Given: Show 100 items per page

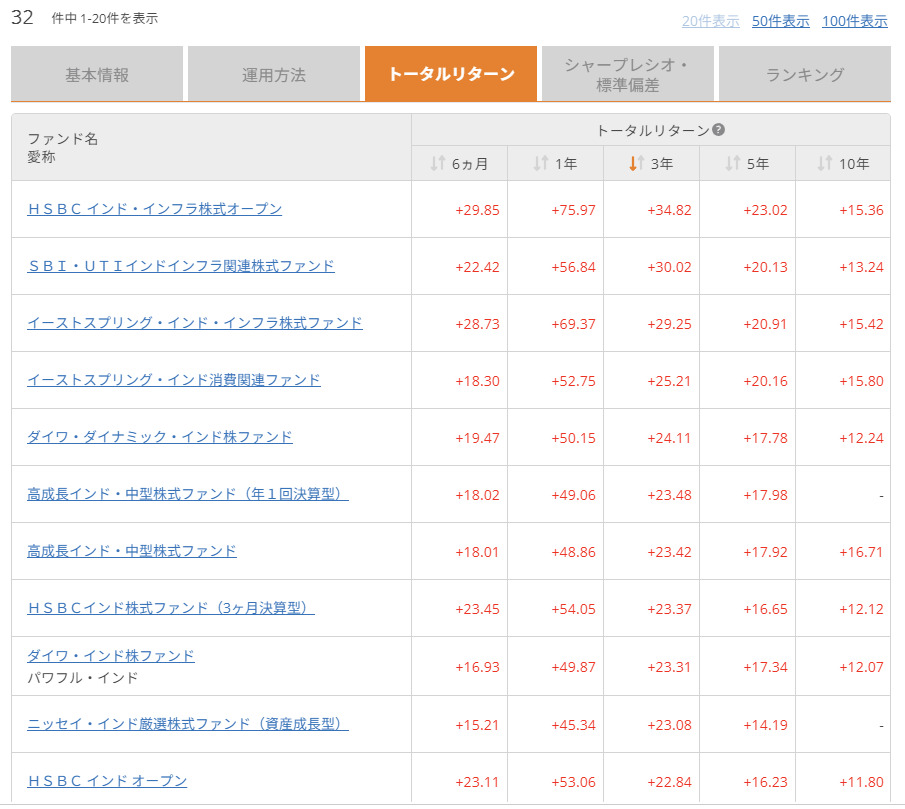Looking at the screenshot, I should [854, 21].
